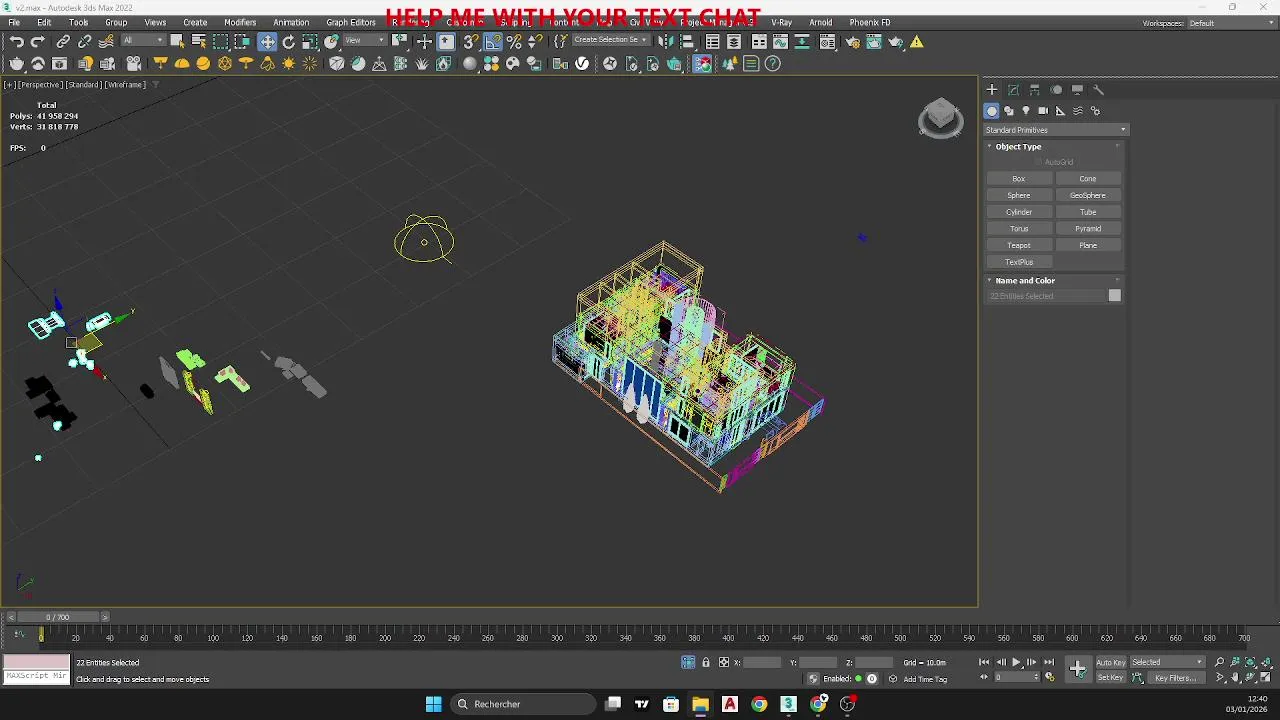Image resolution: width=1280 pixels, height=720 pixels.
Task: Toggle 3D Snaps button
Action: click(x=471, y=41)
